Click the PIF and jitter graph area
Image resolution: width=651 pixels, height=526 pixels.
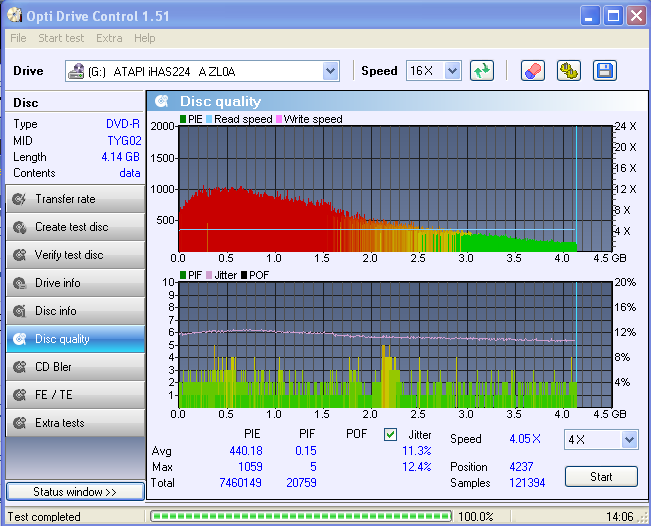coord(395,345)
